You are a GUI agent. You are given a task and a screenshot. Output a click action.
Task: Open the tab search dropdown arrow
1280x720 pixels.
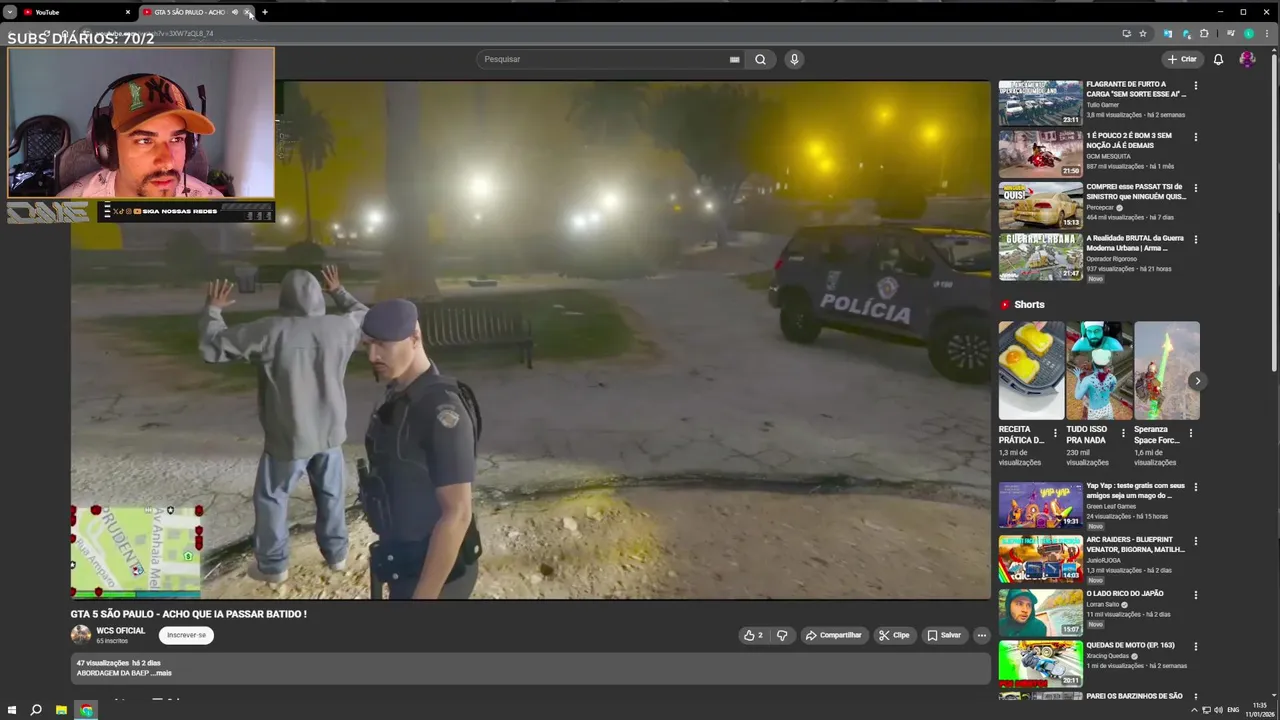10,12
